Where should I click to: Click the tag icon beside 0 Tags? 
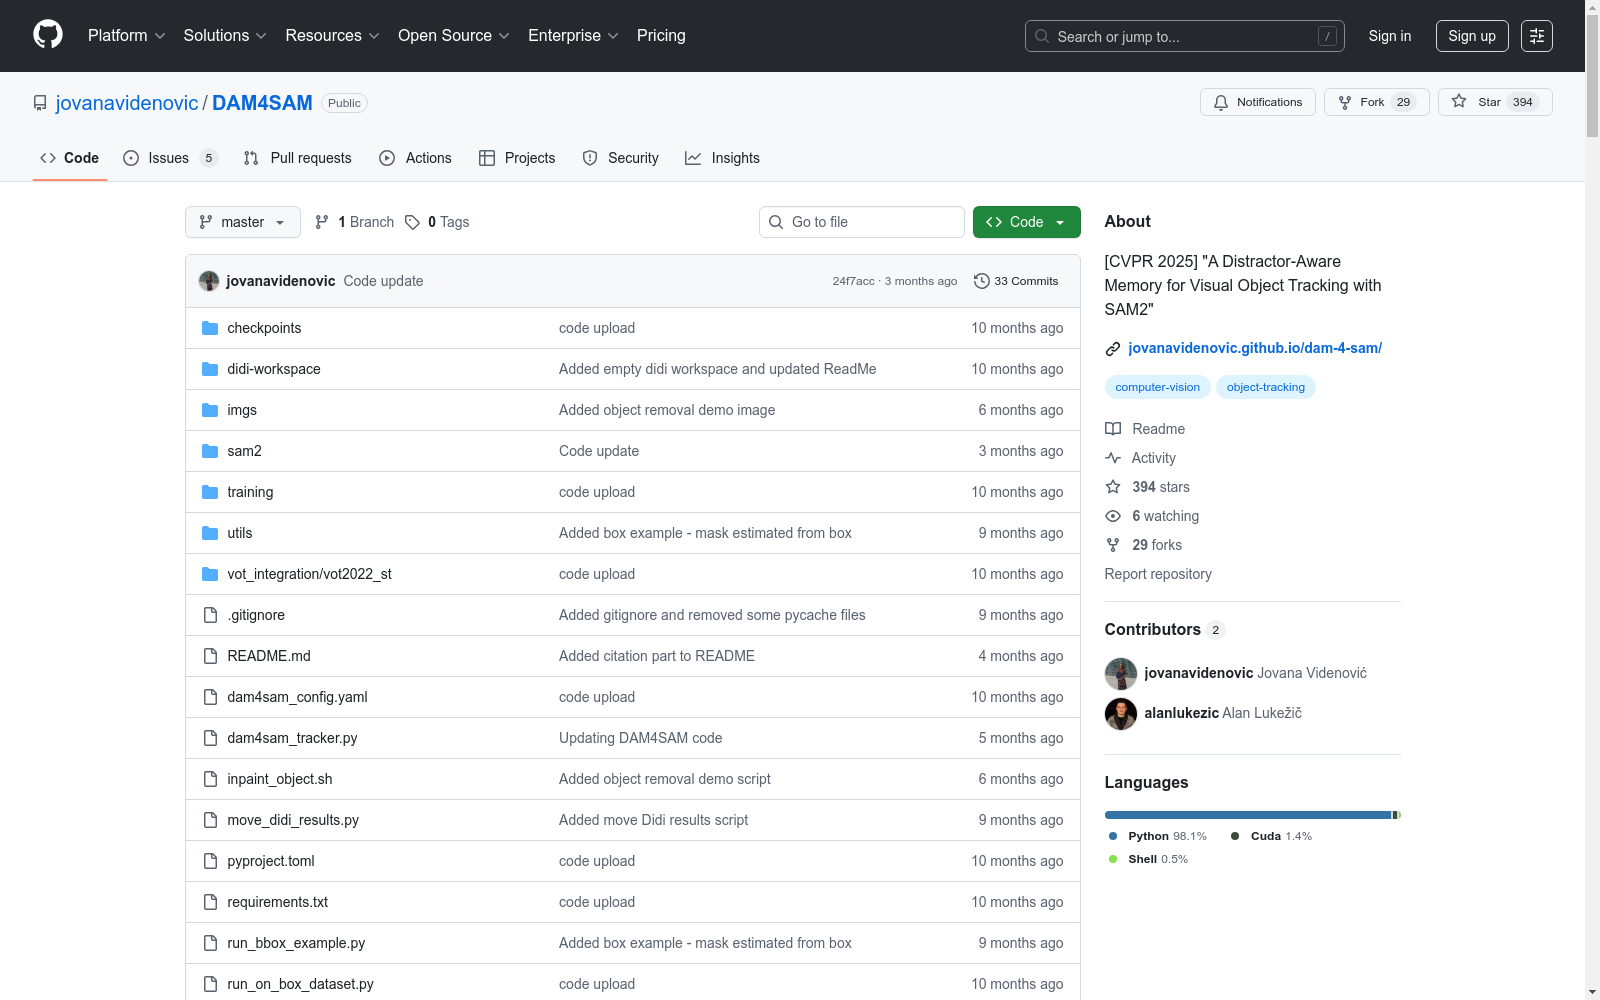click(x=412, y=222)
